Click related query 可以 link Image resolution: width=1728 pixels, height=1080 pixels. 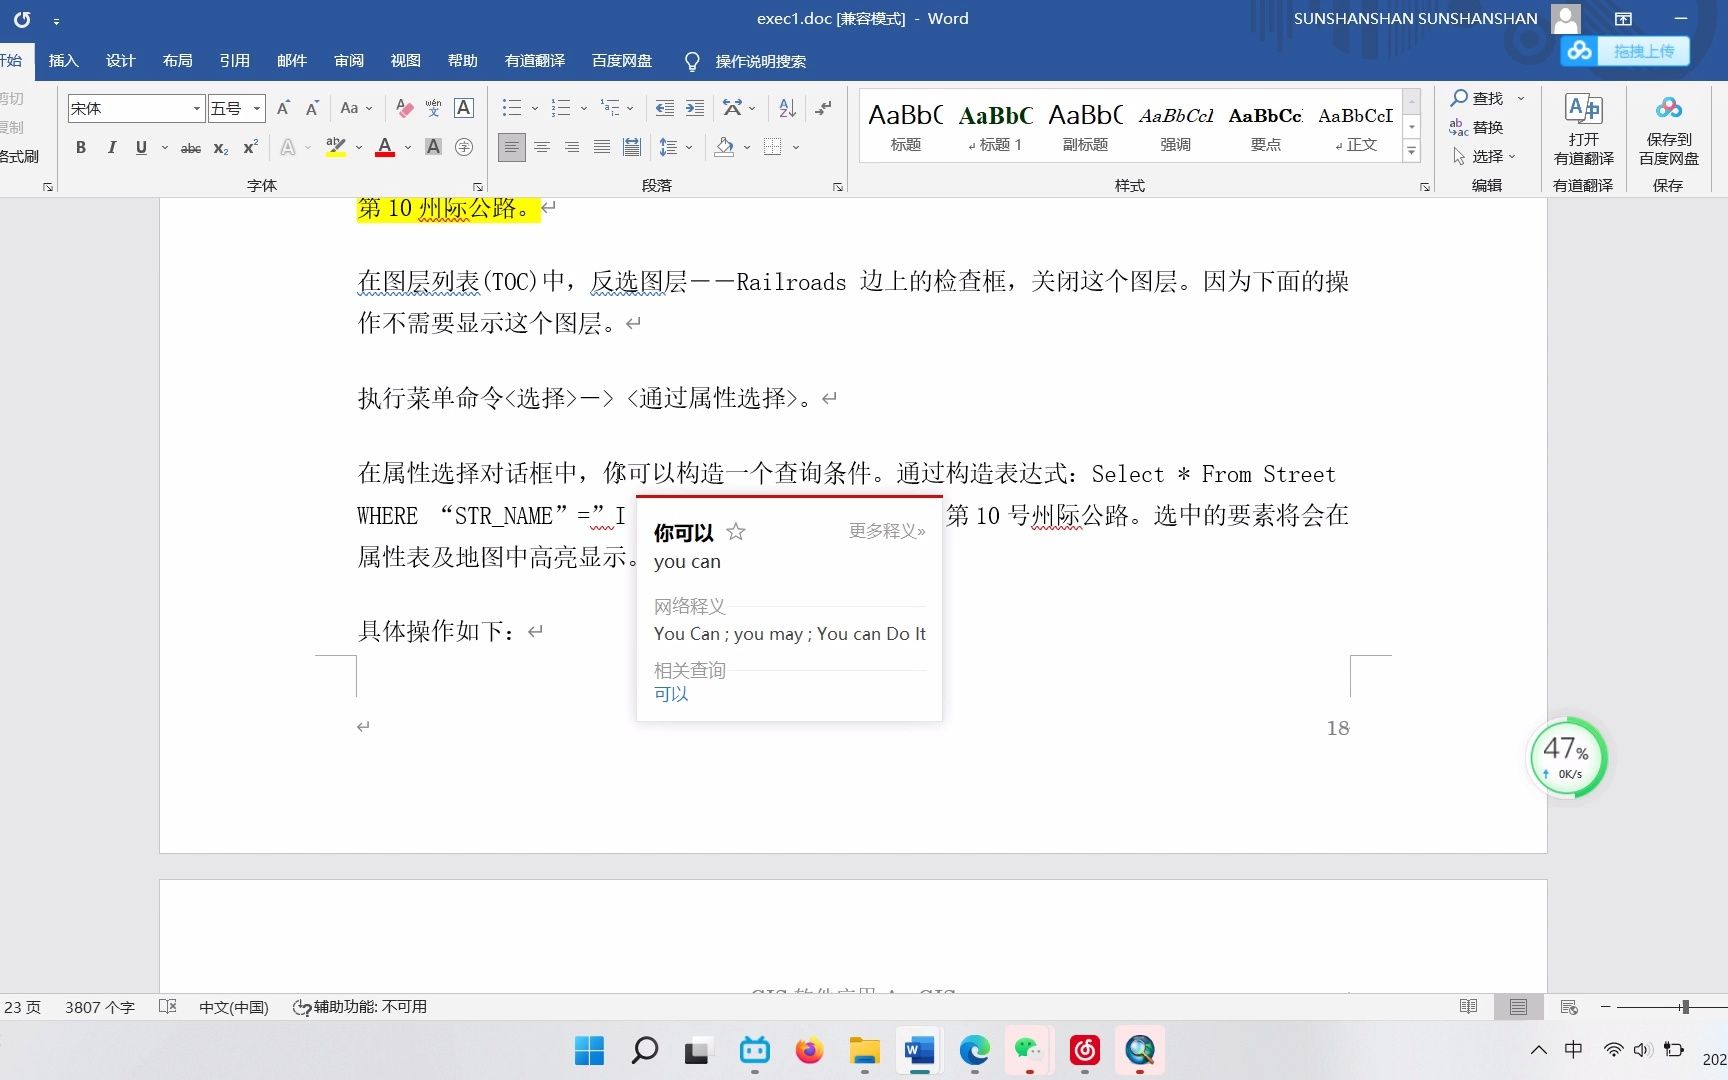click(671, 694)
